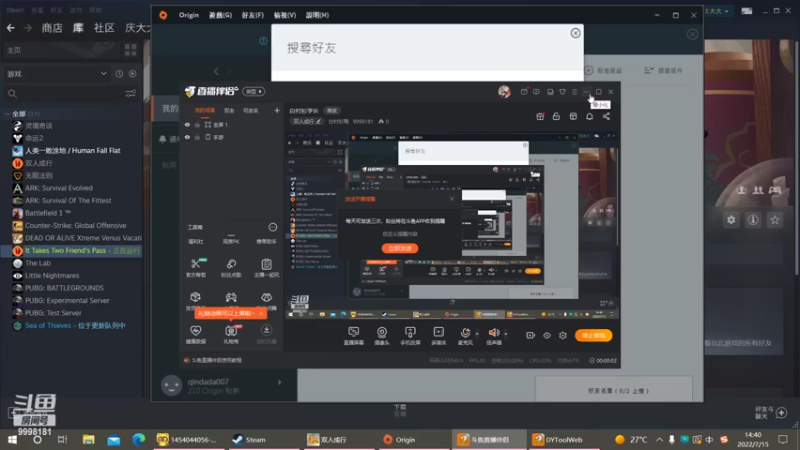This screenshot has height=450, width=800.
Task: Click the orange 停止直播 button
Action: click(x=593, y=335)
